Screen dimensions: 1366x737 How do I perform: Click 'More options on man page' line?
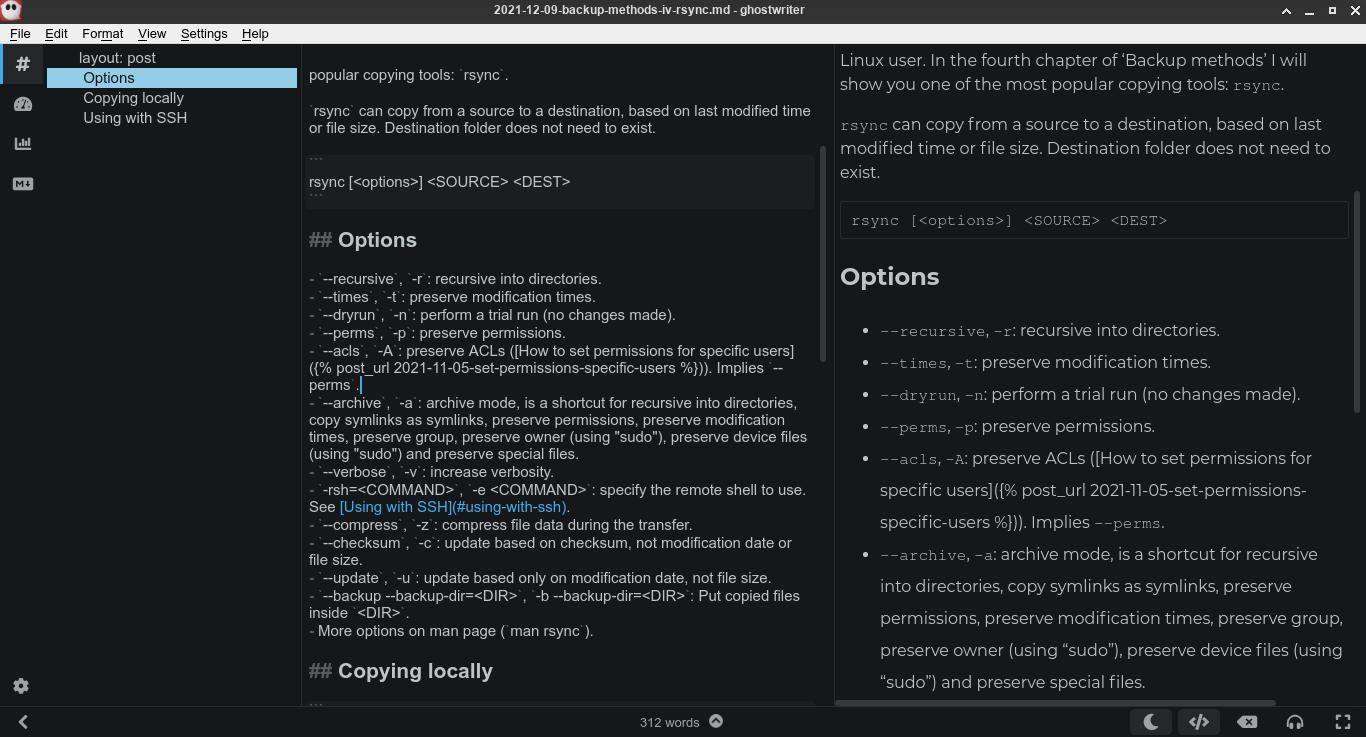(451, 631)
